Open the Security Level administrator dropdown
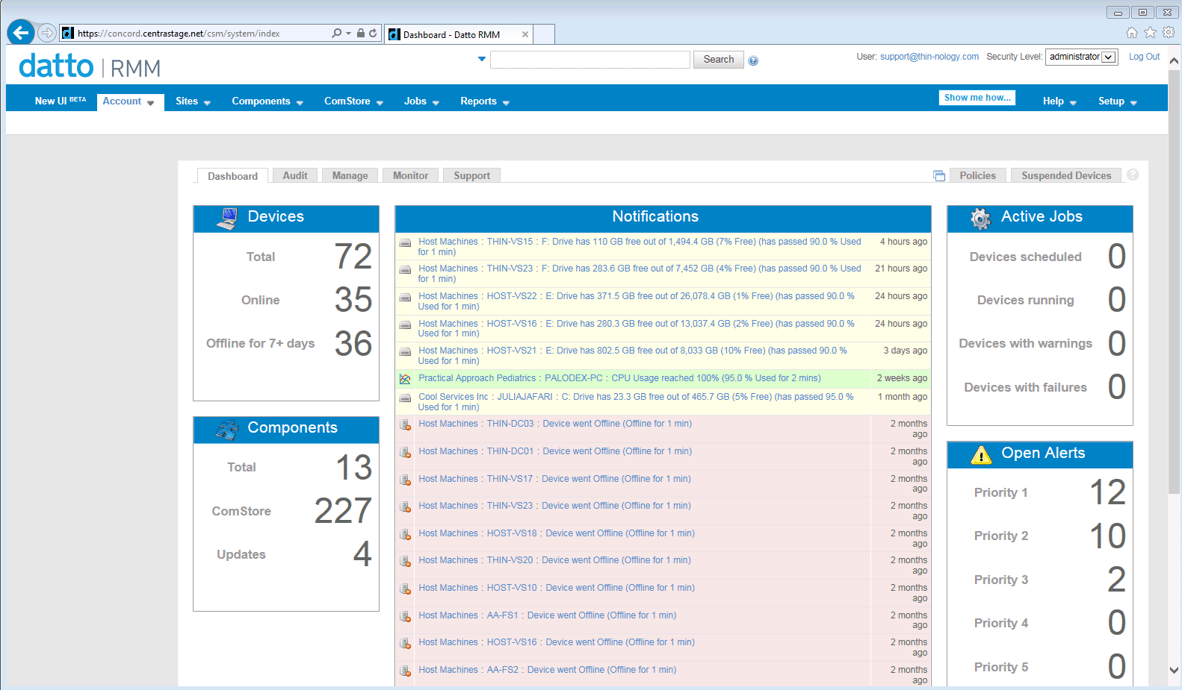The width and height of the screenshot is (1182, 690). pos(1081,57)
